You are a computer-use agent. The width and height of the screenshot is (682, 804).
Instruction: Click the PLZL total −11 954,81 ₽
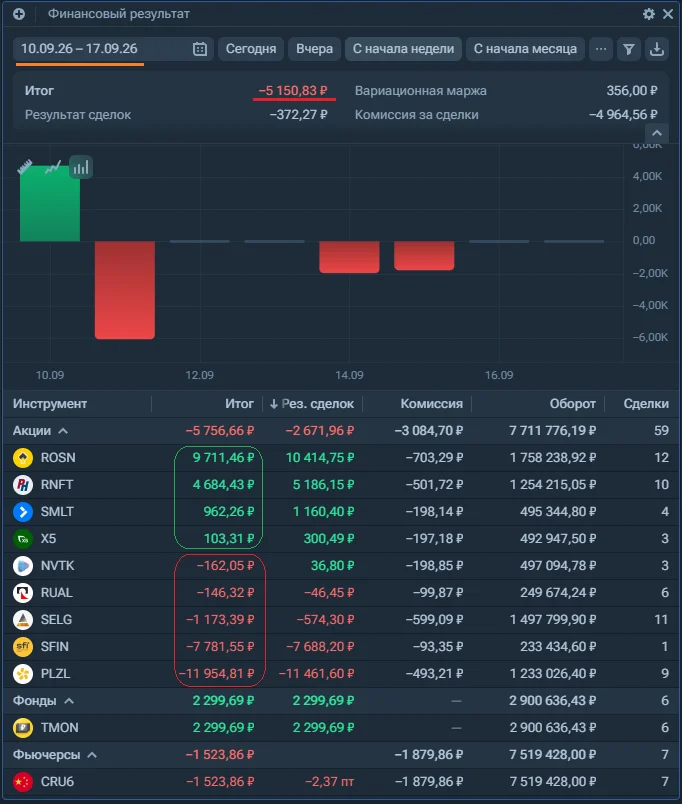[x=216, y=674]
